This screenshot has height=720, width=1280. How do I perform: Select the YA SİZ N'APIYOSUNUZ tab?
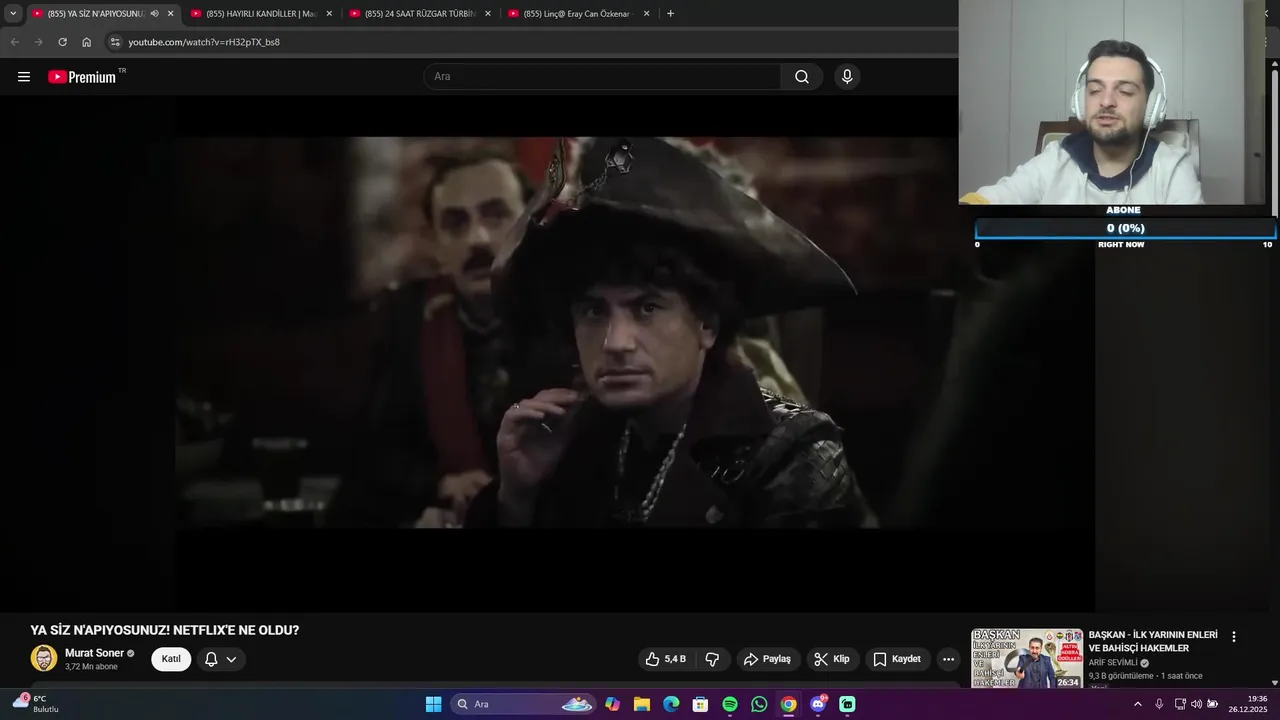tap(95, 14)
